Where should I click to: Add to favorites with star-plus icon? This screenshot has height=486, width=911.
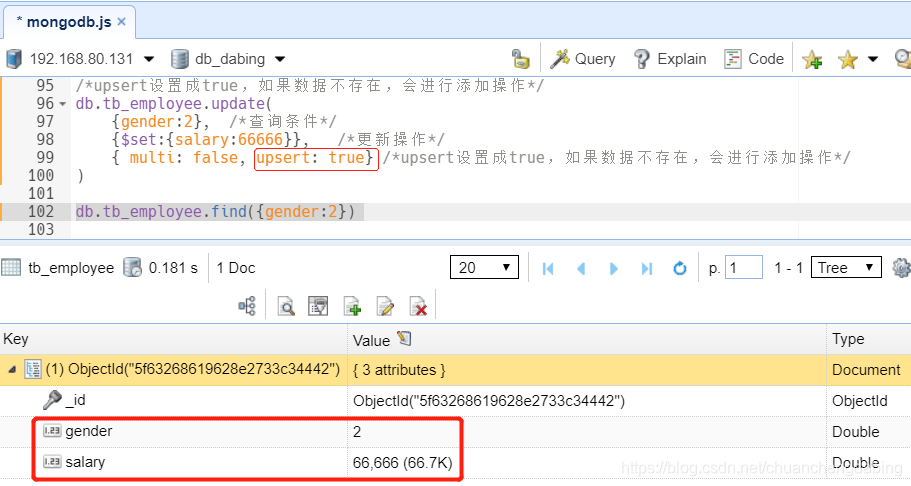coord(812,59)
